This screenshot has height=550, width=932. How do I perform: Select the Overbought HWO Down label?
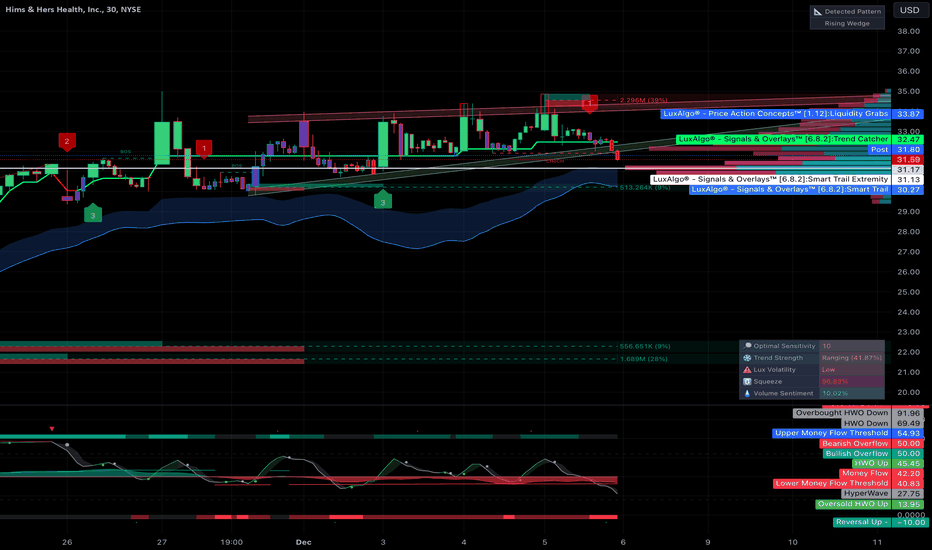click(842, 413)
